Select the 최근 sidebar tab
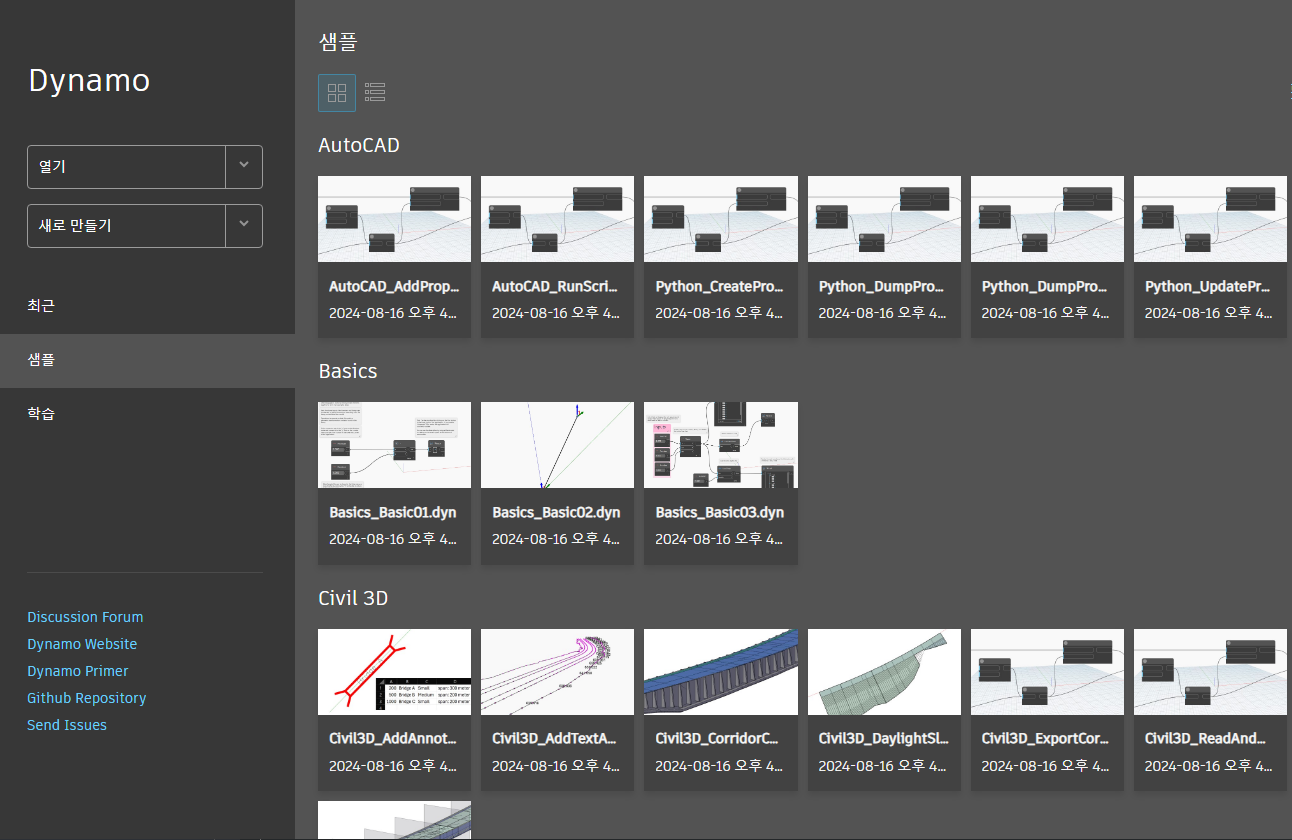1292x840 pixels. point(41,305)
